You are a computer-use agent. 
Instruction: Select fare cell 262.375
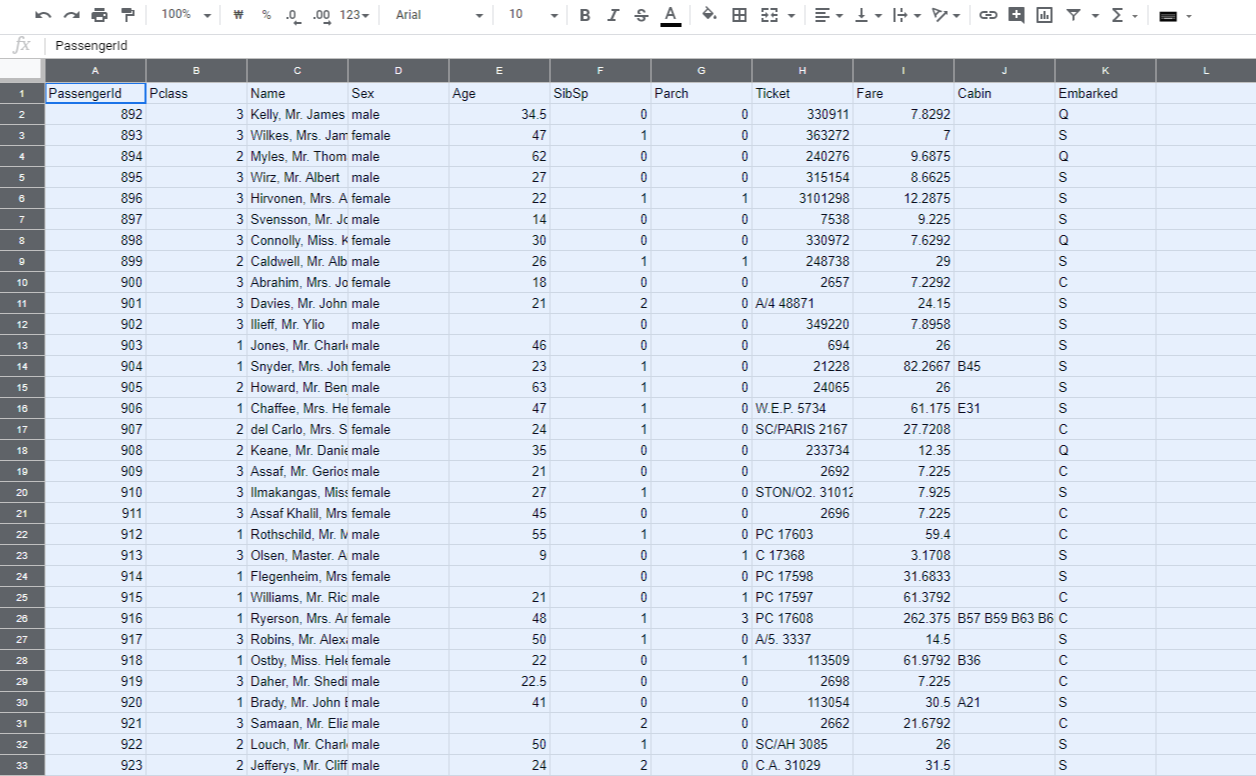(903, 618)
